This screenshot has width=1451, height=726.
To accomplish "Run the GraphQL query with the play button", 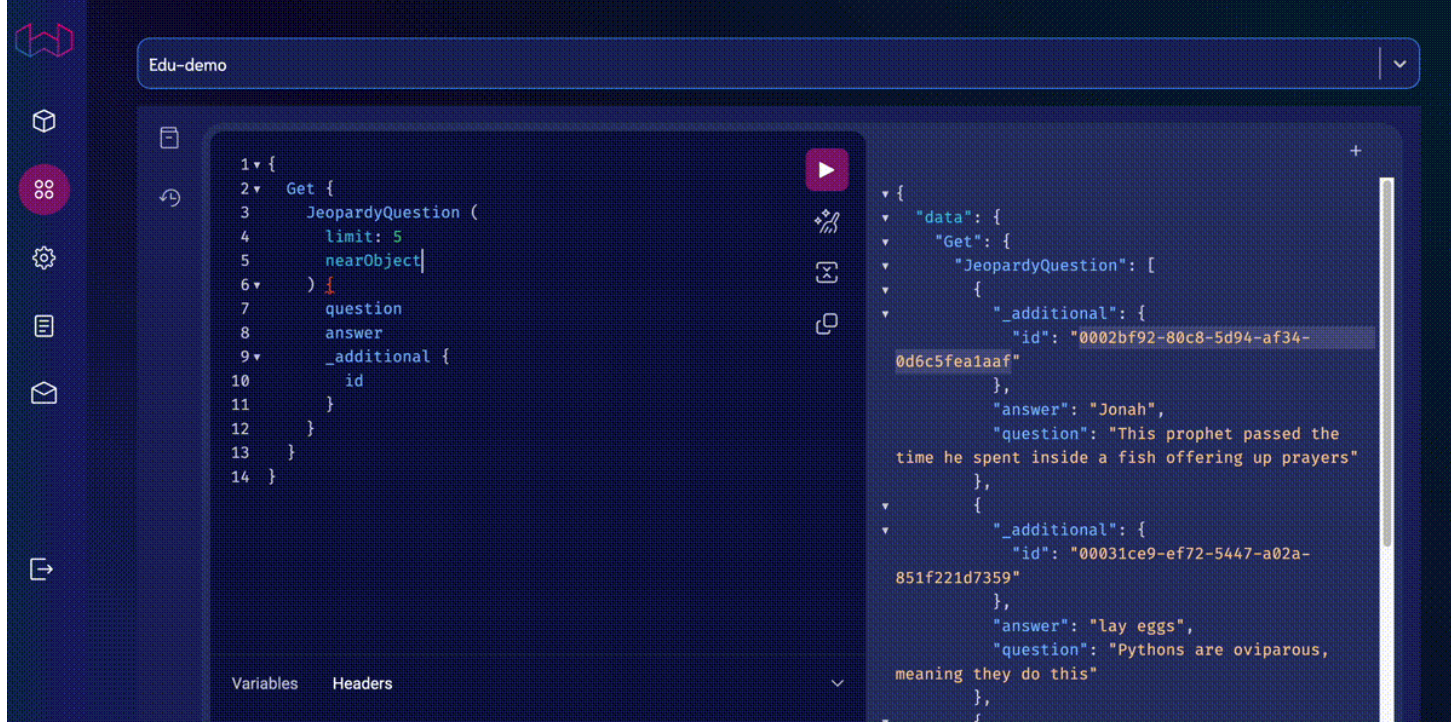I will (x=827, y=170).
